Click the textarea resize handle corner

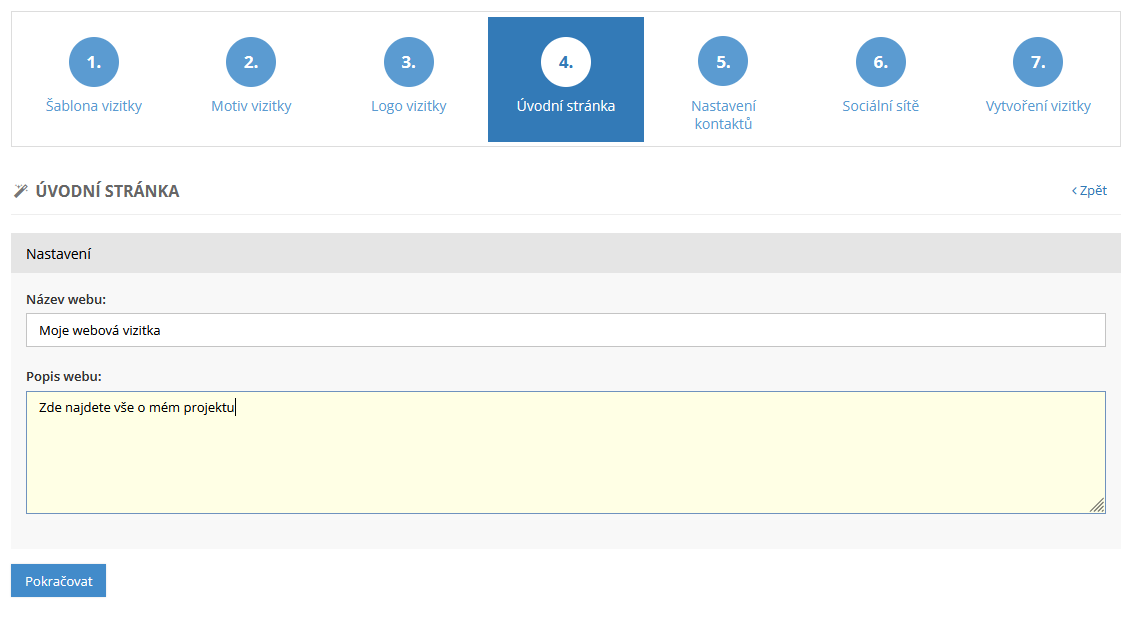pos(1097,506)
